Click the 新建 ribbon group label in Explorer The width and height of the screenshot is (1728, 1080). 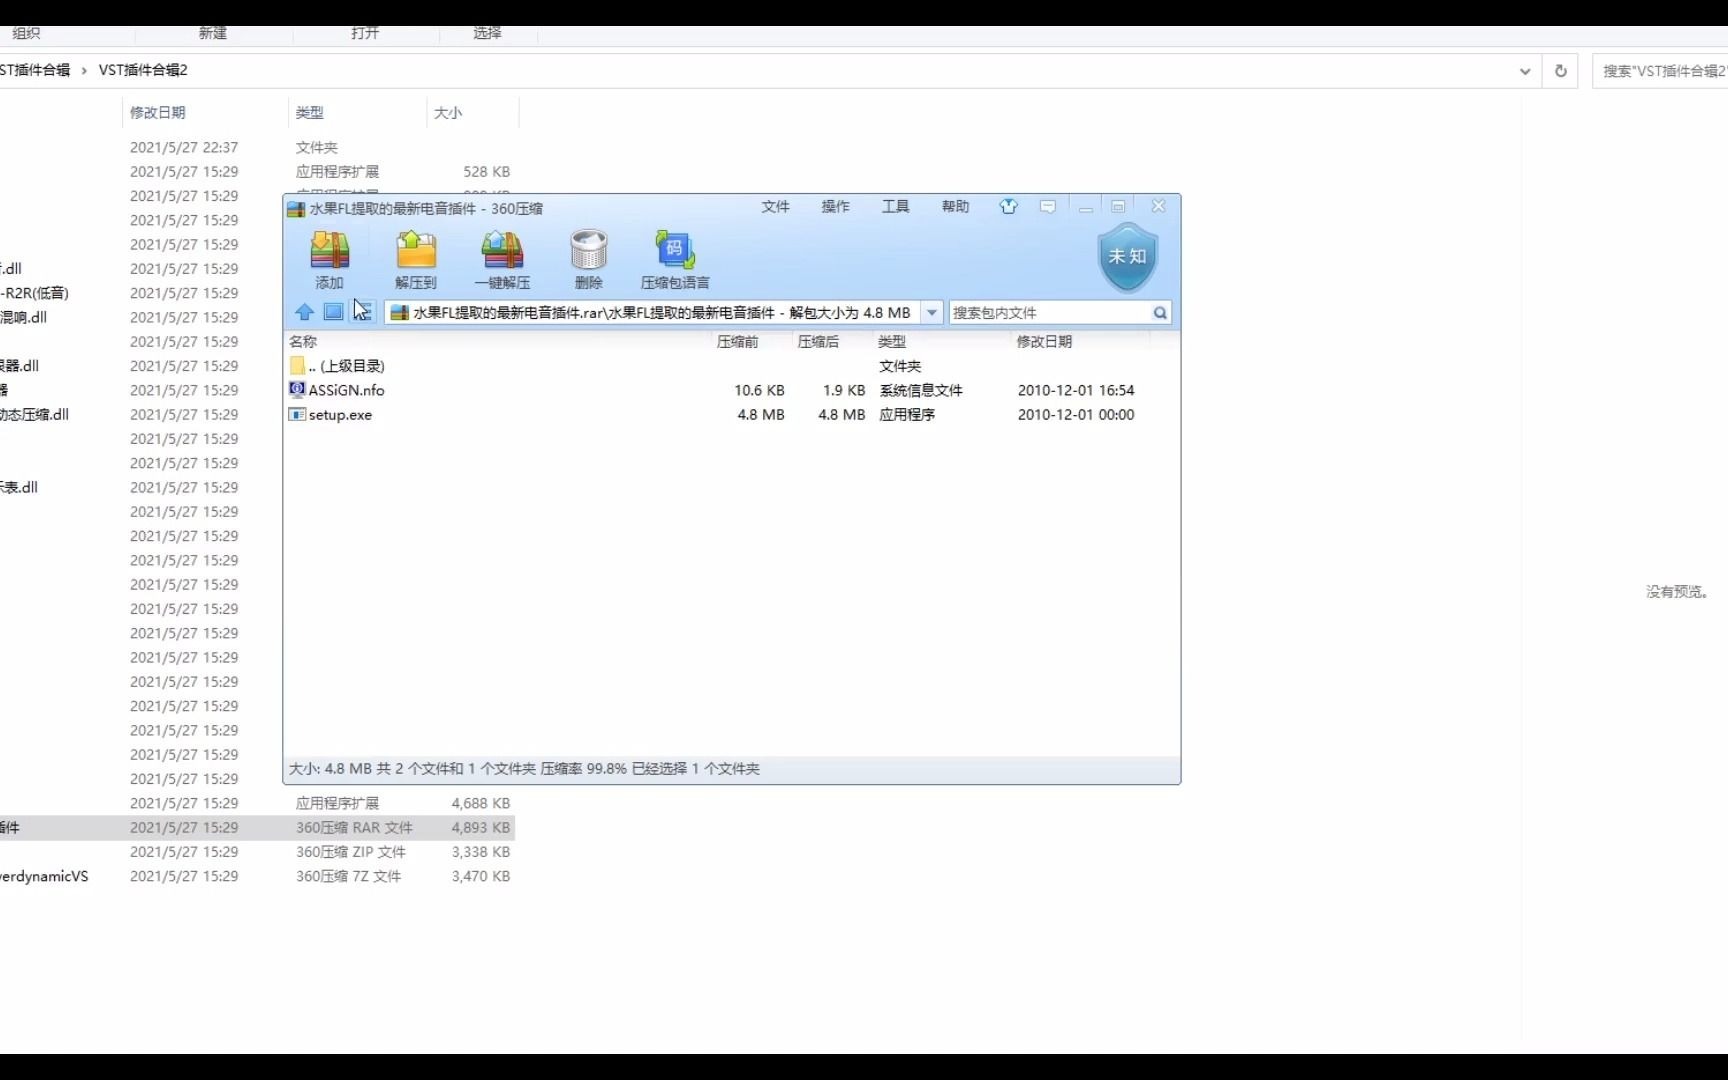coord(212,33)
